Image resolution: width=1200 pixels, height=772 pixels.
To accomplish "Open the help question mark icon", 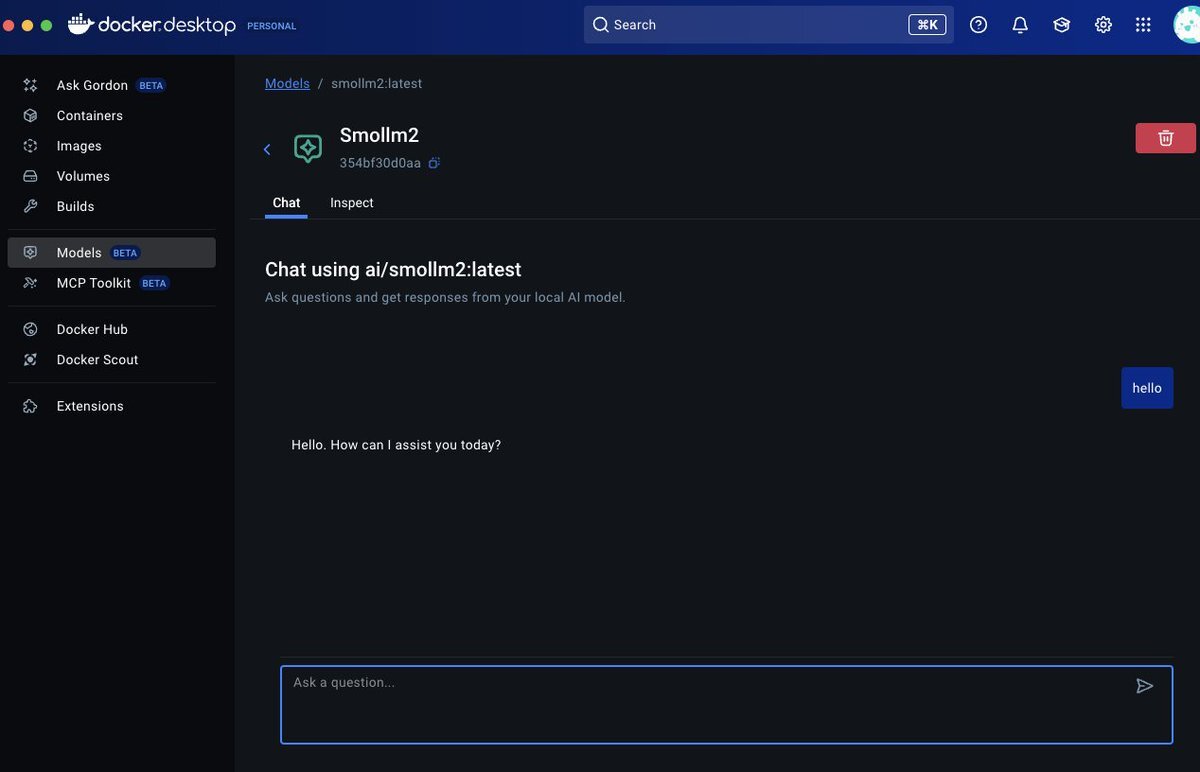I will coord(979,25).
